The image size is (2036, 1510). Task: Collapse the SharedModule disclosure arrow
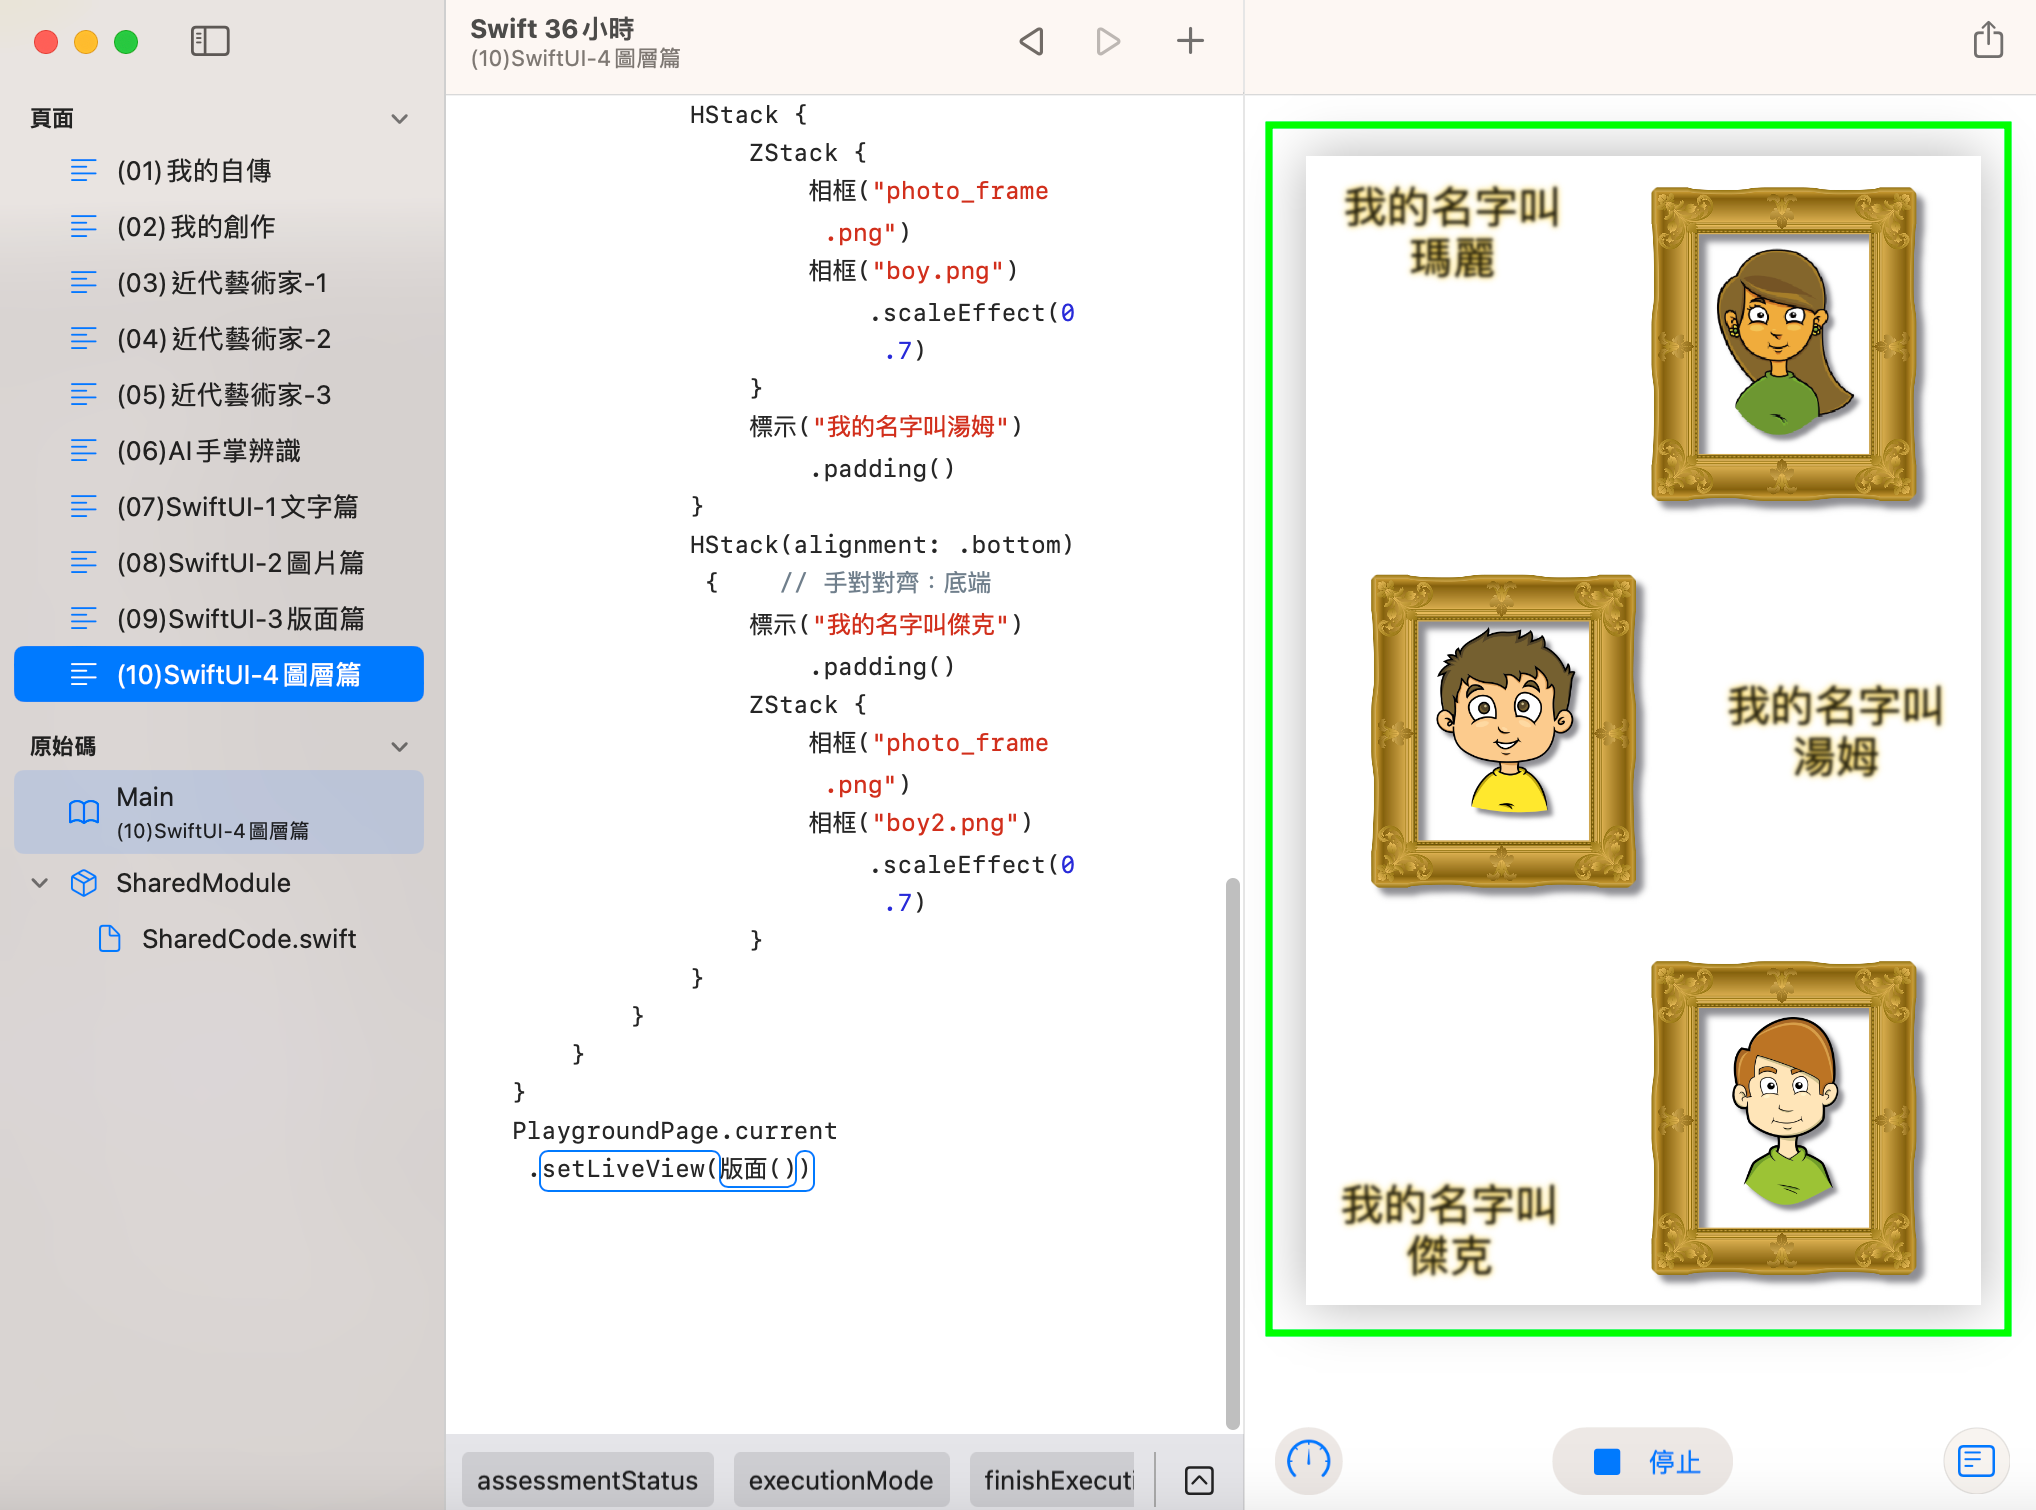[40, 883]
